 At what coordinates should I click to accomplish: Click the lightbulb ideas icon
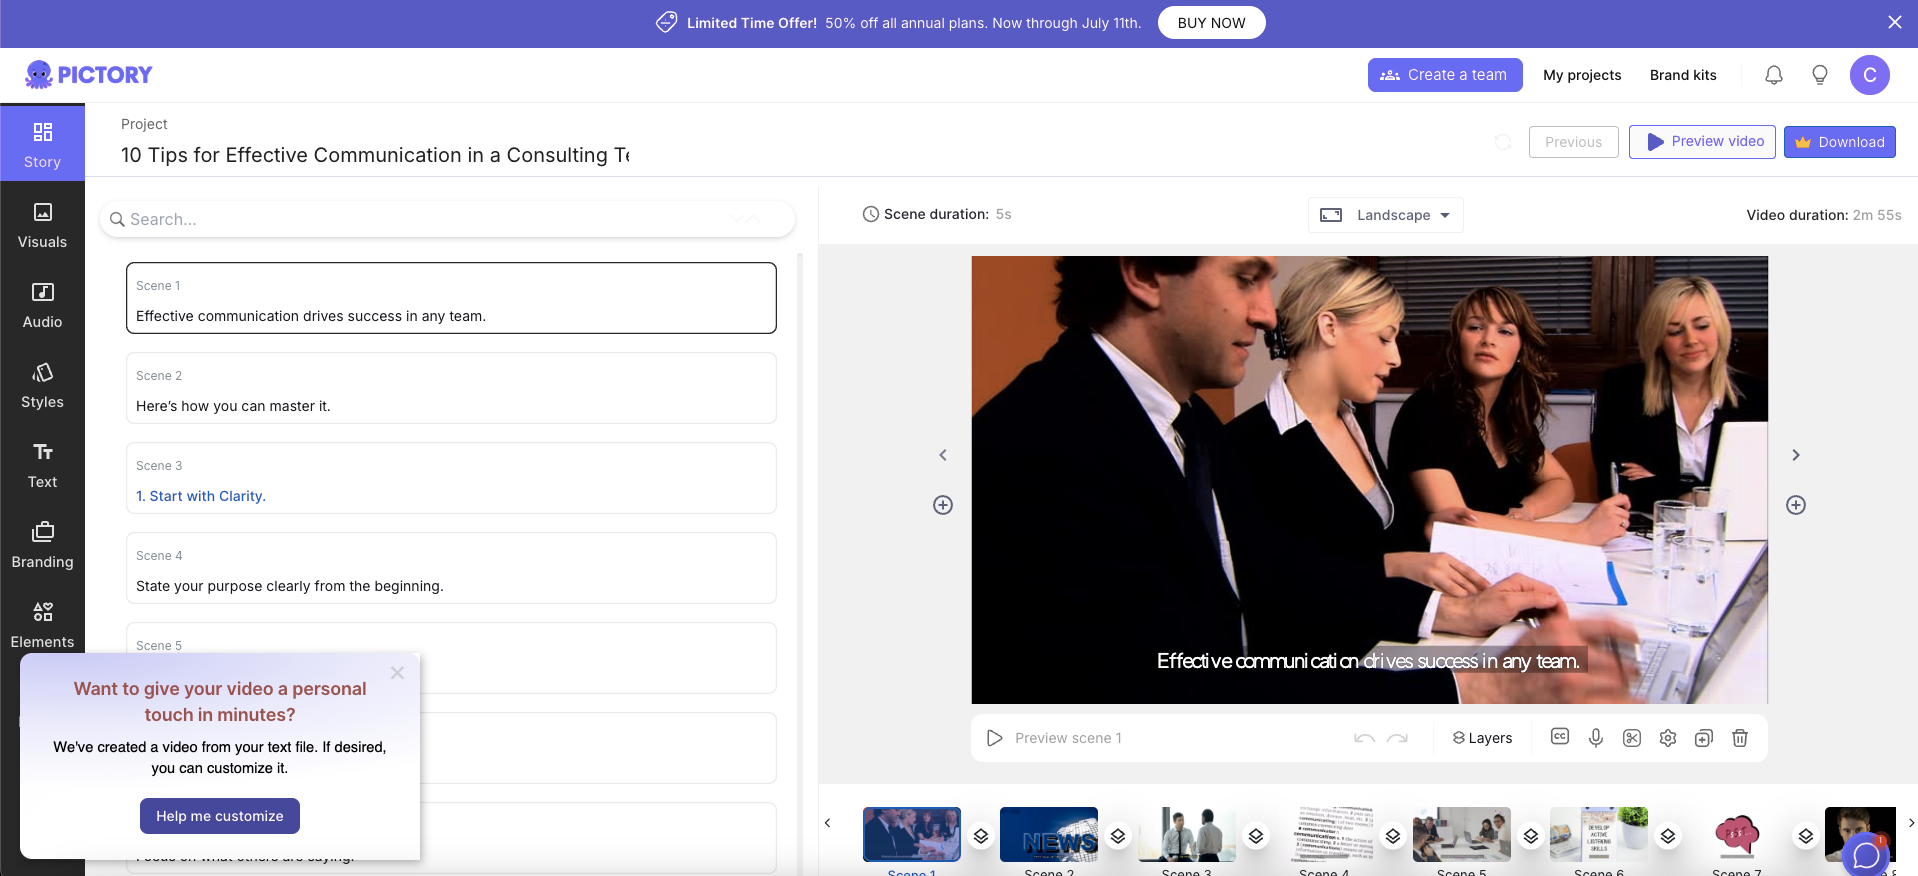click(1819, 75)
